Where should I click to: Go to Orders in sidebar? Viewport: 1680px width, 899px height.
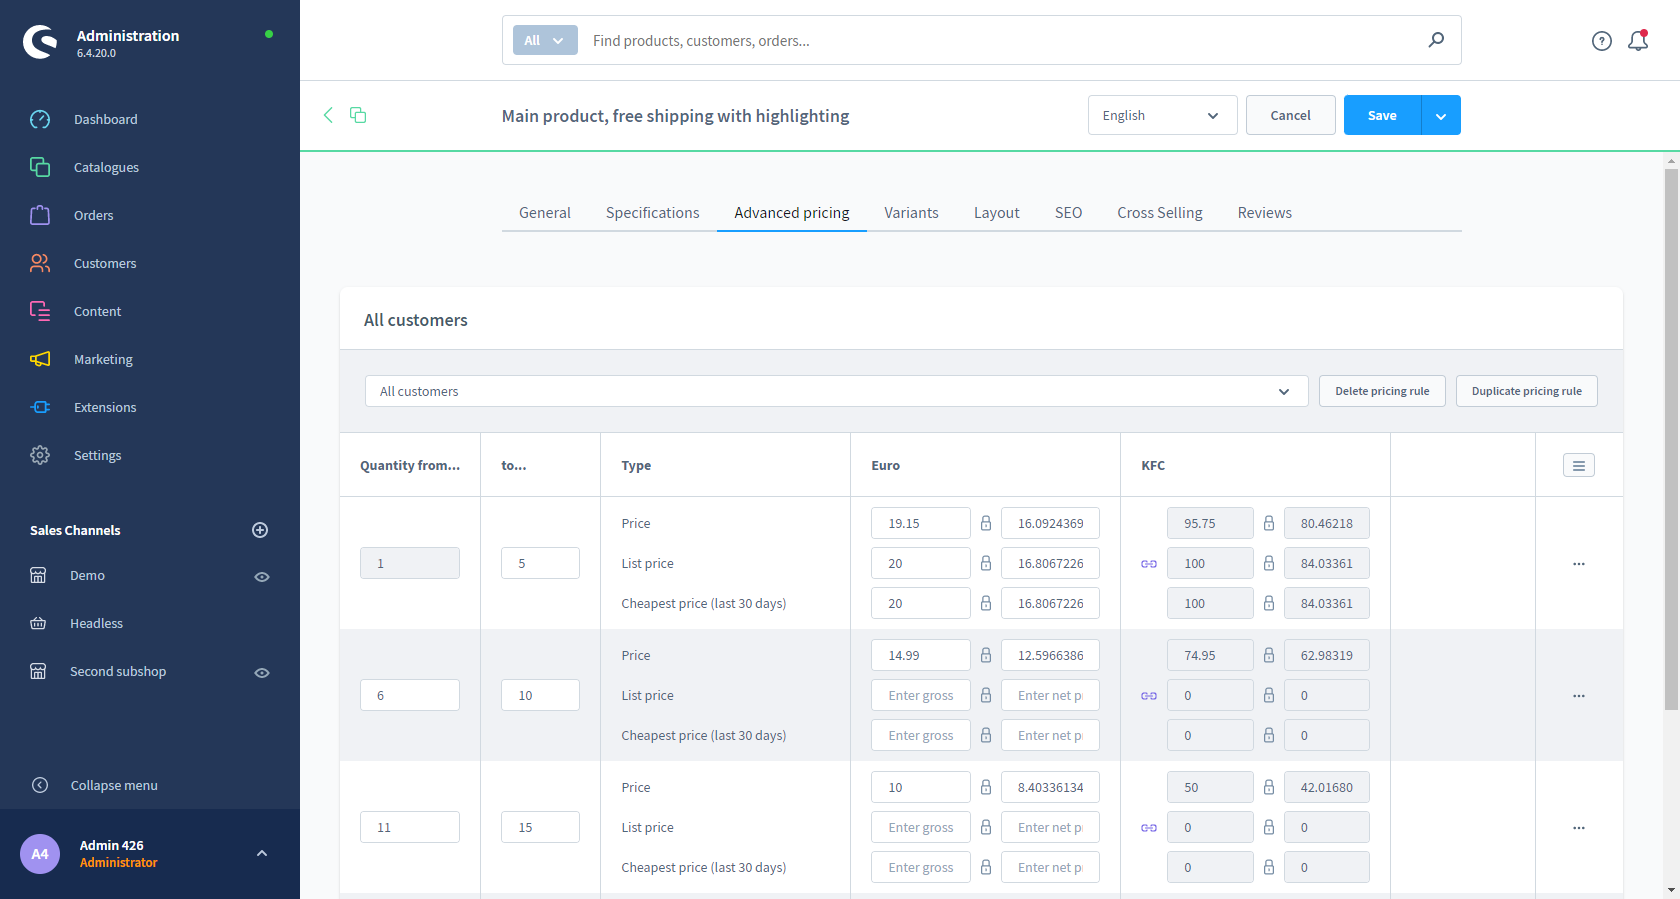coord(93,215)
